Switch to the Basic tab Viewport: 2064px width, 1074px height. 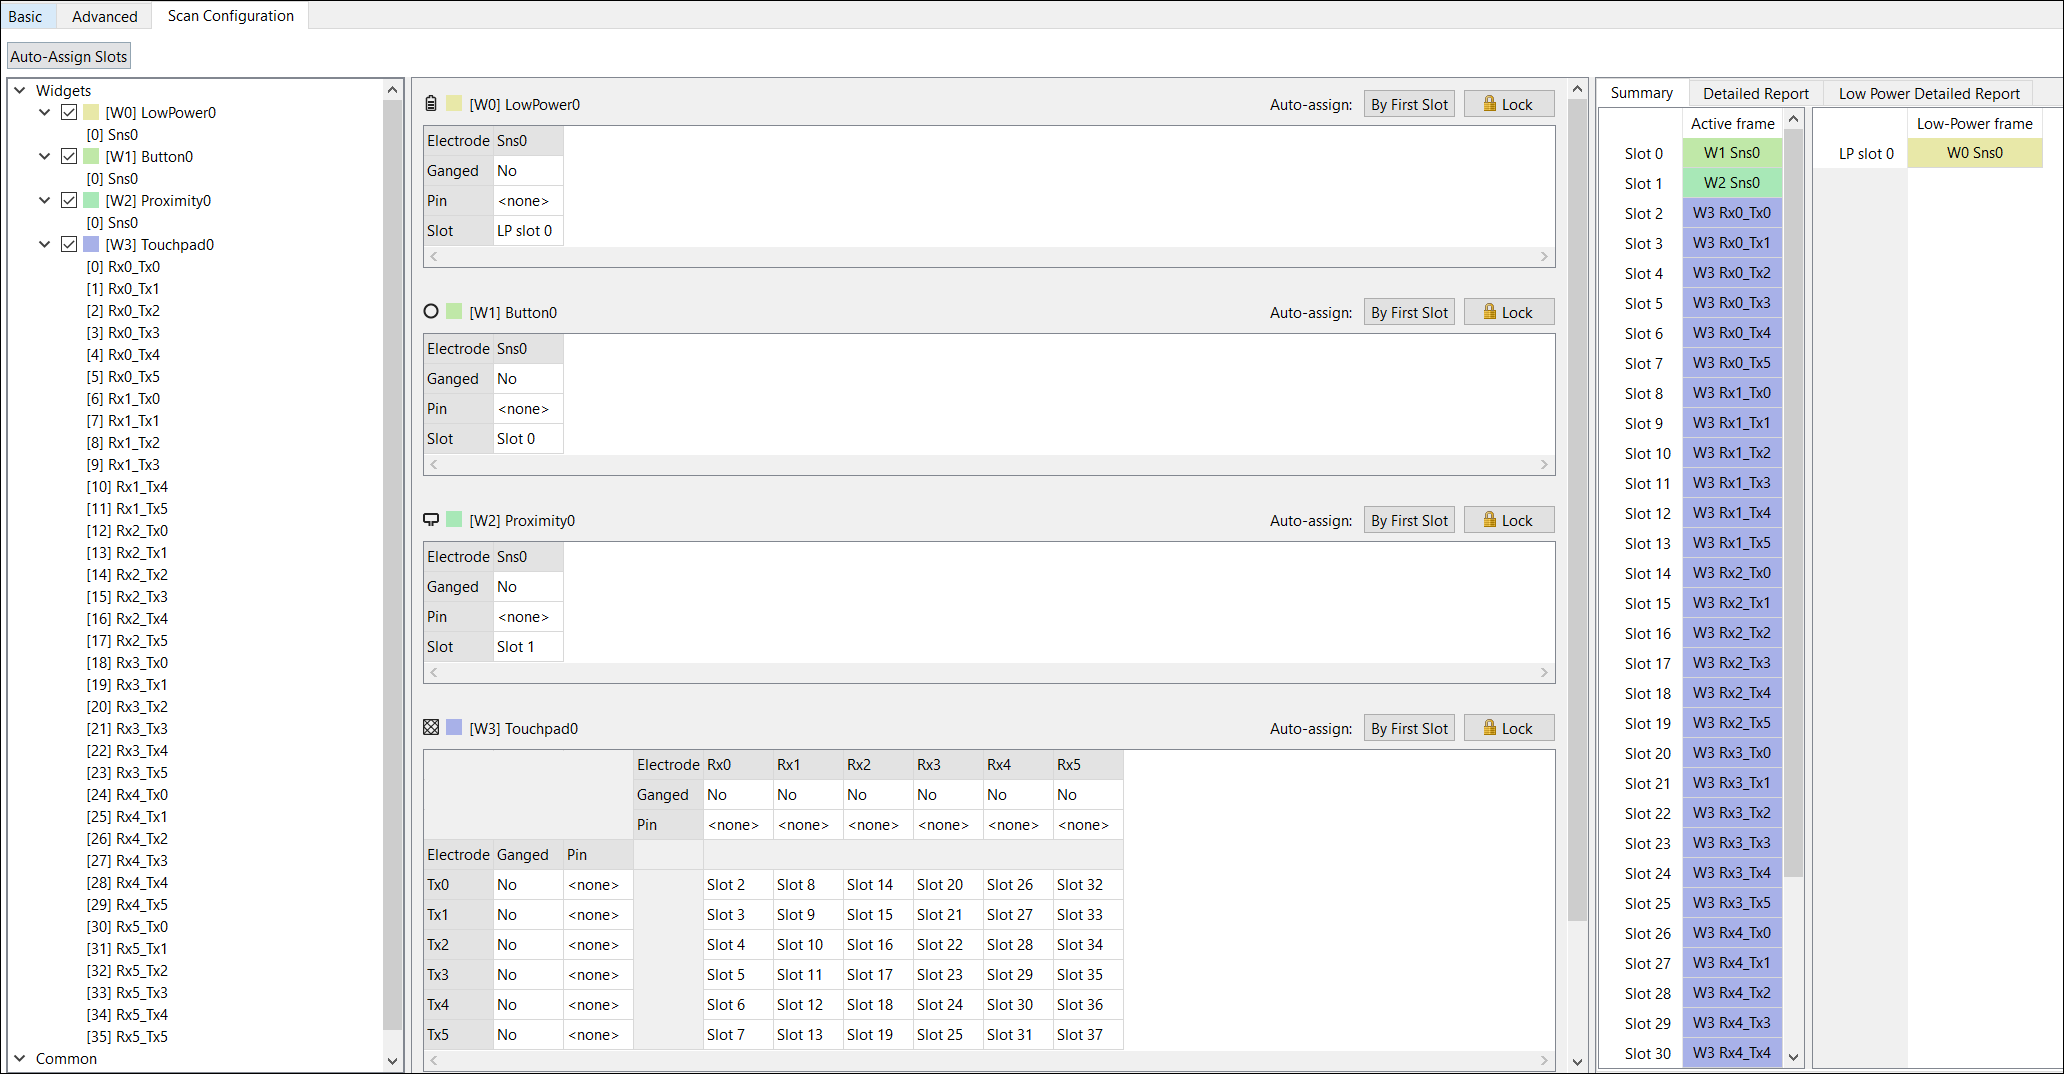[26, 16]
